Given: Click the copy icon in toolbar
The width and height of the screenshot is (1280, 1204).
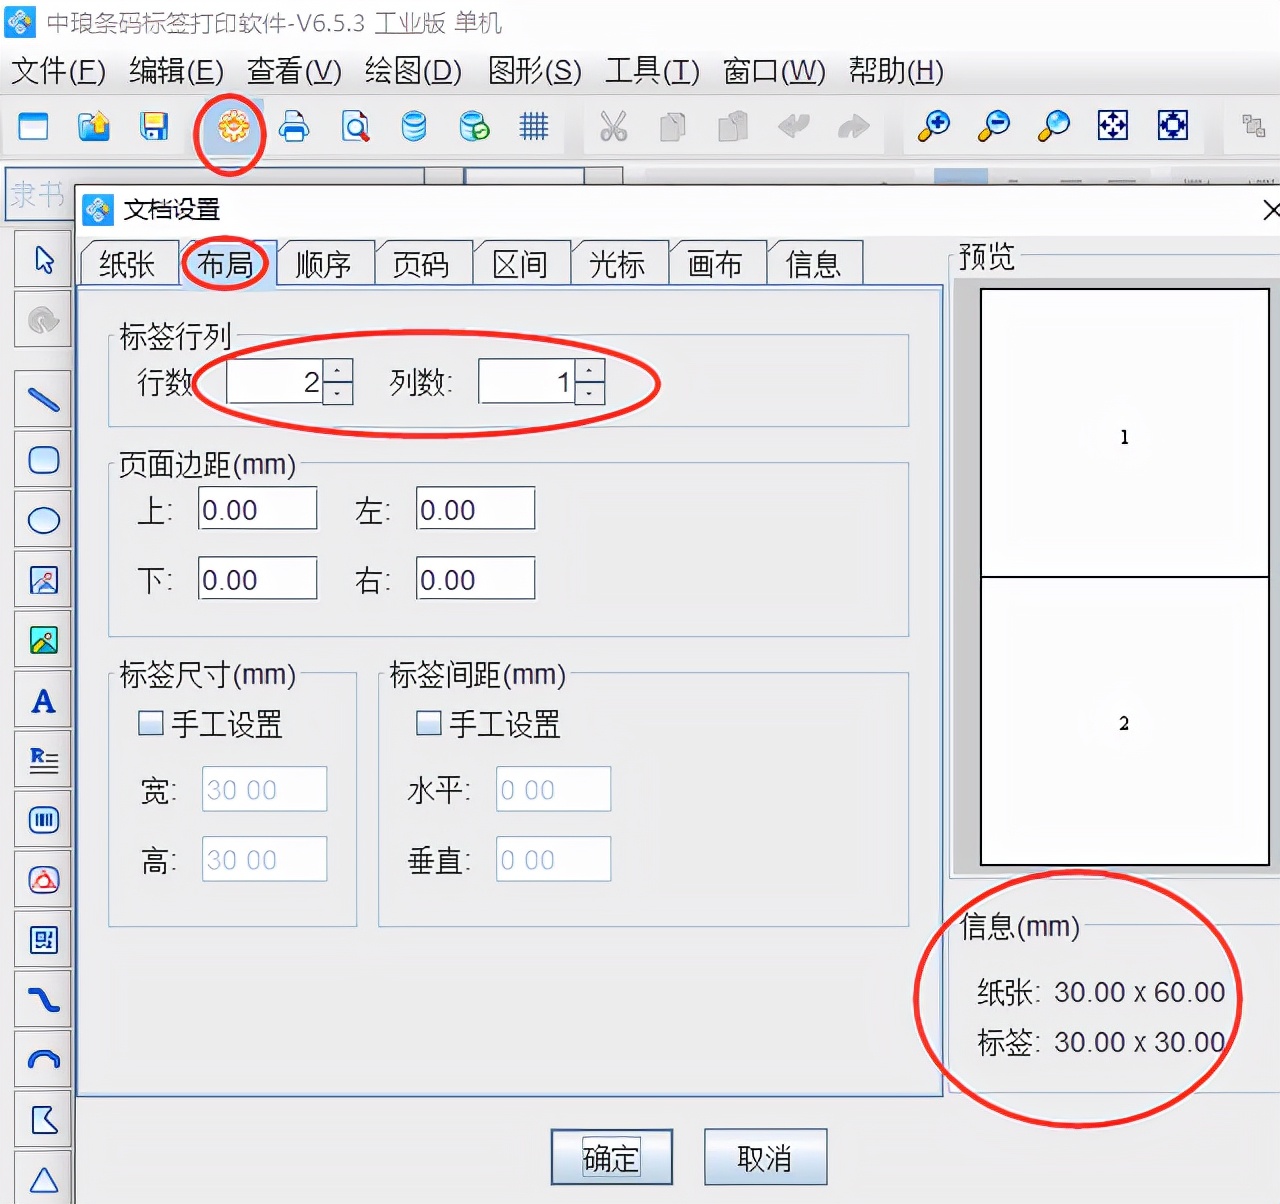Looking at the screenshot, I should [x=673, y=126].
